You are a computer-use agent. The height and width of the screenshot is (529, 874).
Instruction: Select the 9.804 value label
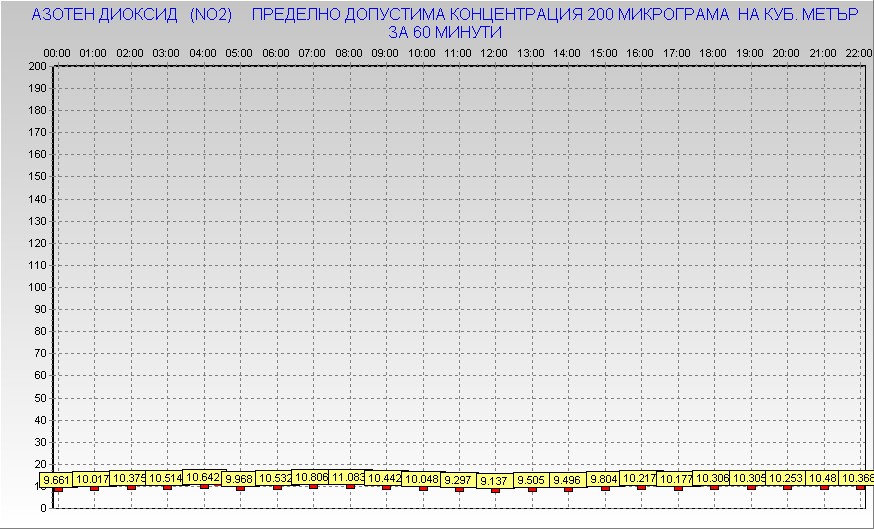pos(604,480)
